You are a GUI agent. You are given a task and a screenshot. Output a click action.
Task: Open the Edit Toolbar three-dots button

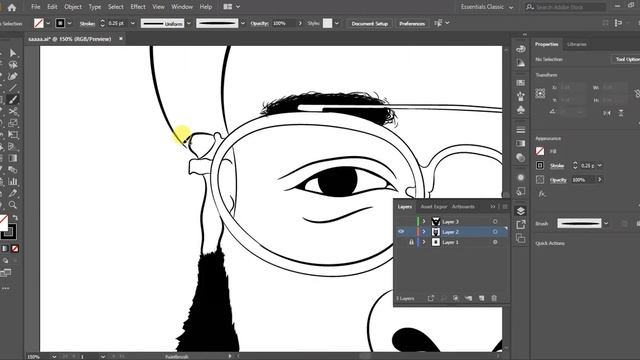tap(5, 288)
